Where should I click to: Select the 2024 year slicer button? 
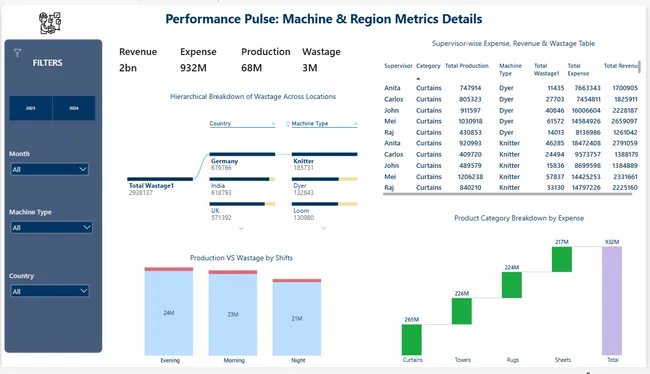[74, 108]
